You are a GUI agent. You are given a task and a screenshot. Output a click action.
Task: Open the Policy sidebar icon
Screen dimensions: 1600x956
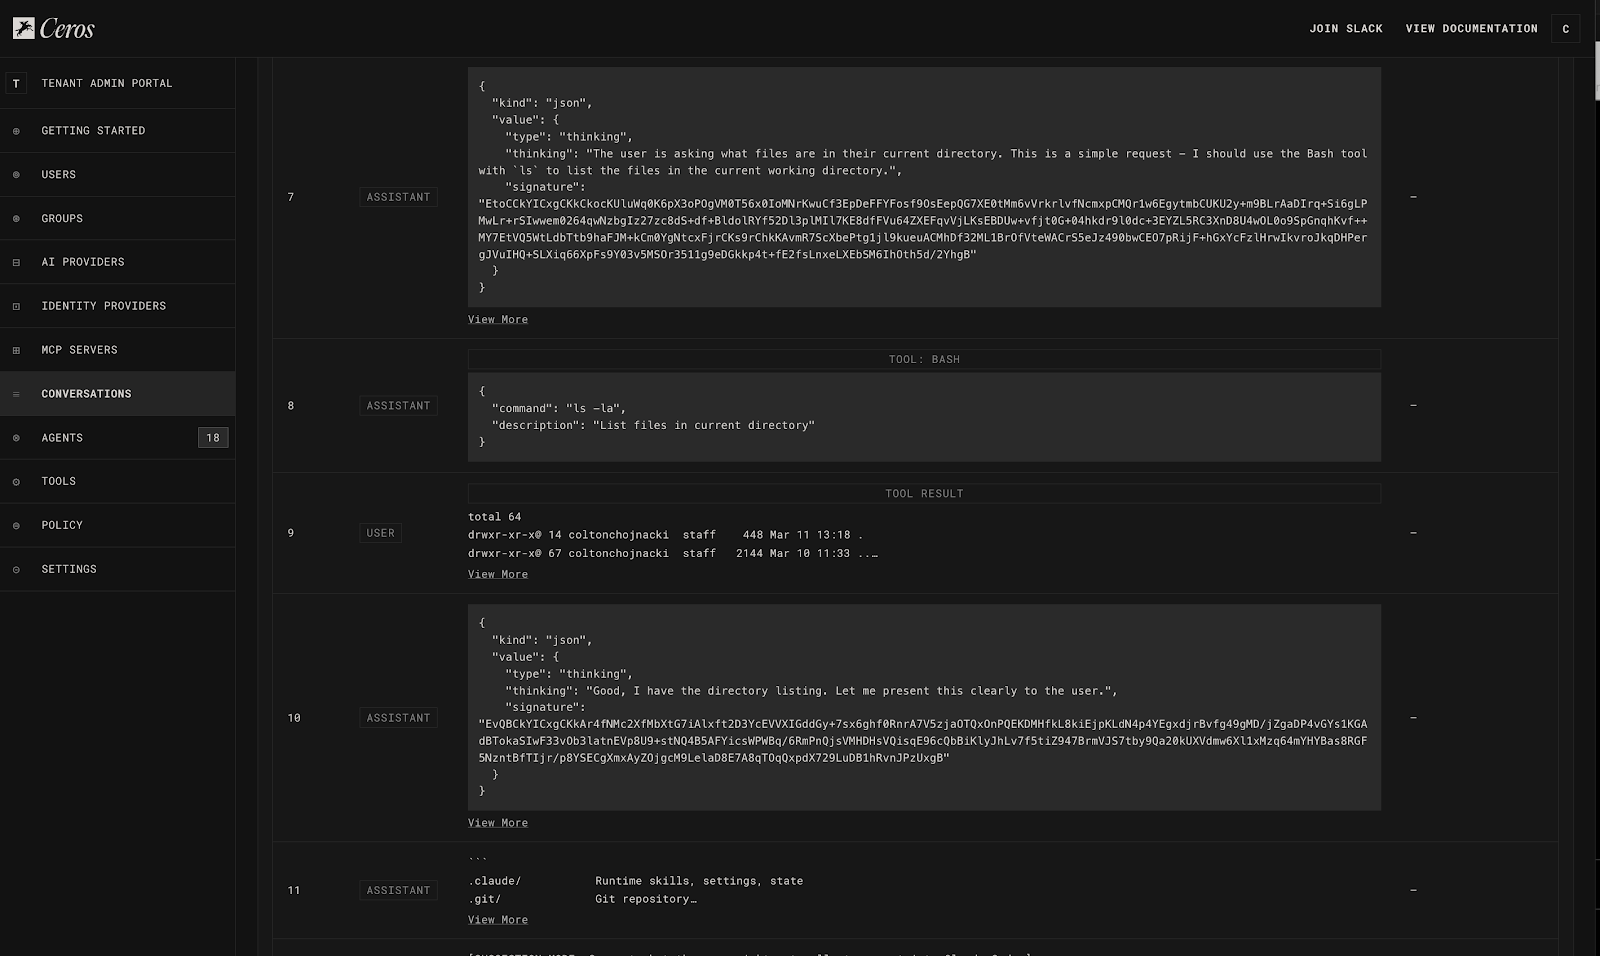pos(16,526)
